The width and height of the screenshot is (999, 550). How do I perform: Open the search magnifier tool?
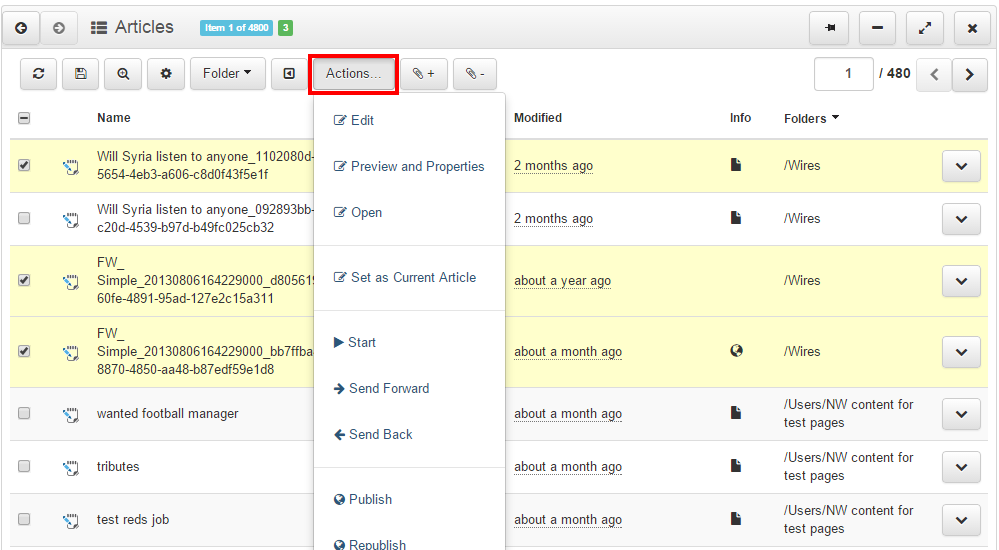tap(123, 74)
